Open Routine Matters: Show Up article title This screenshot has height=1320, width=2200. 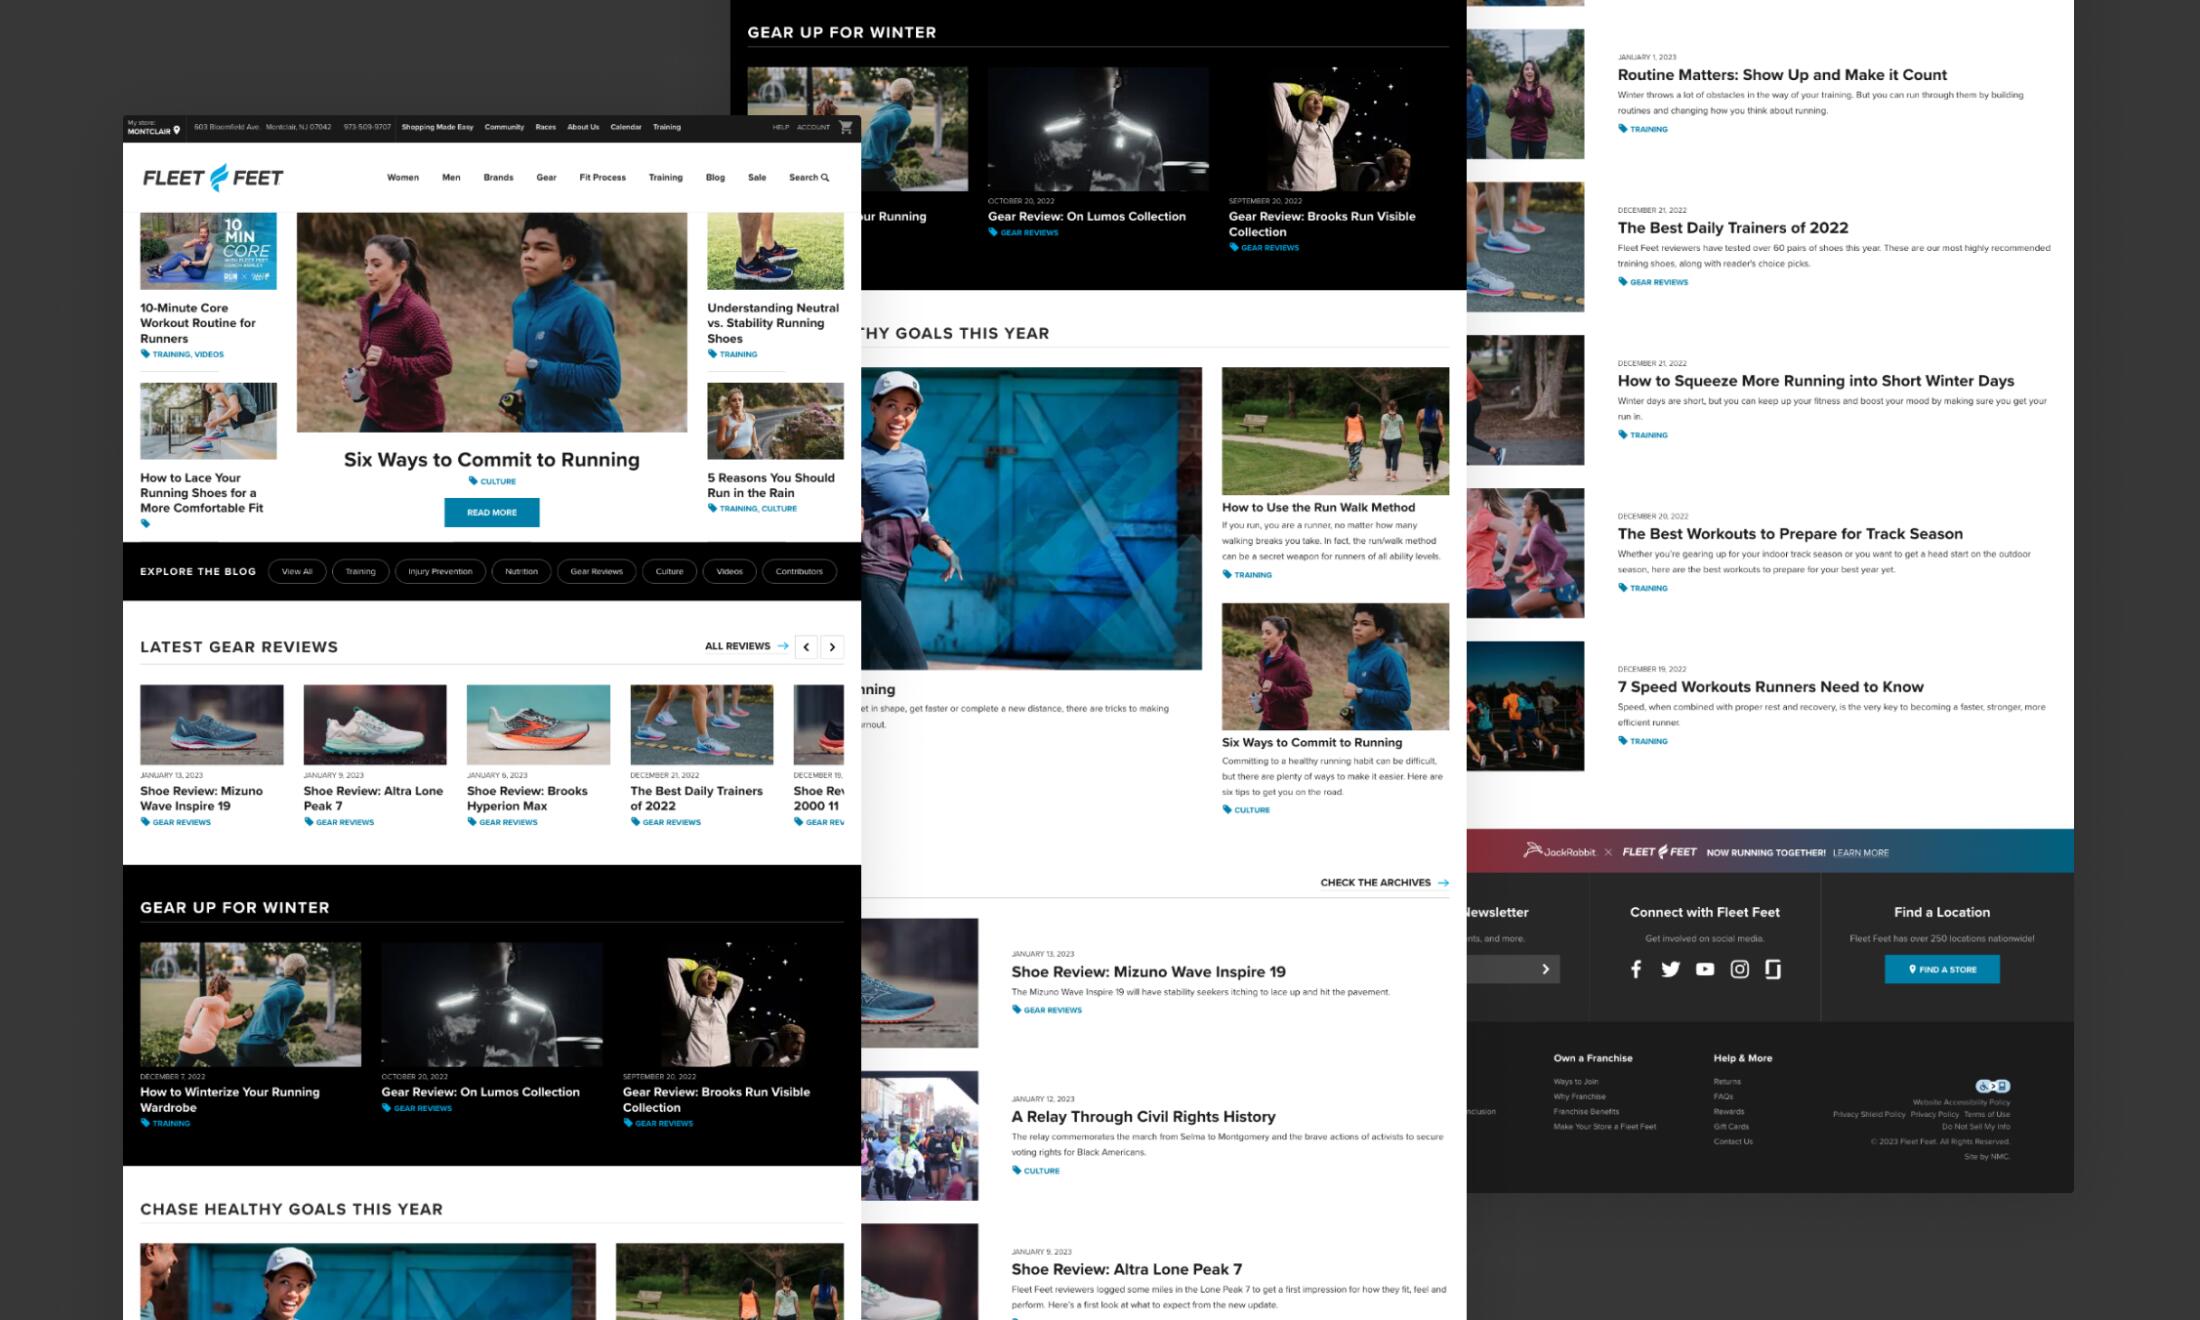pyautogui.click(x=1782, y=75)
